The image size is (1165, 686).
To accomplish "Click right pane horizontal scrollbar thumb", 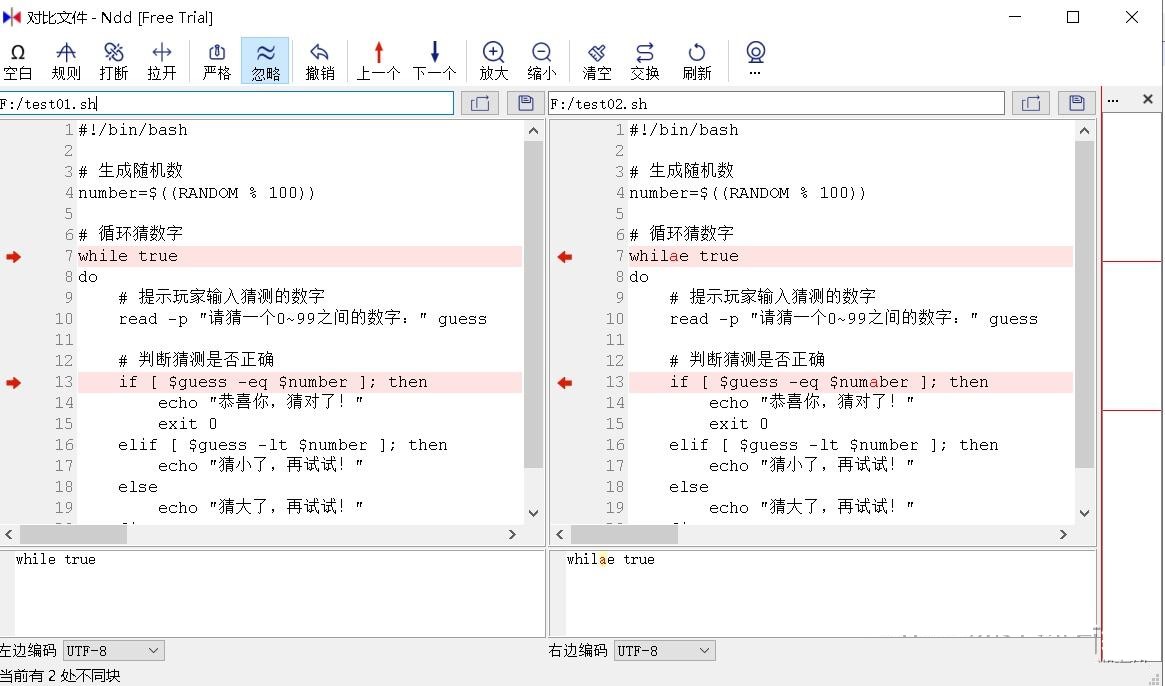I will (x=624, y=534).
